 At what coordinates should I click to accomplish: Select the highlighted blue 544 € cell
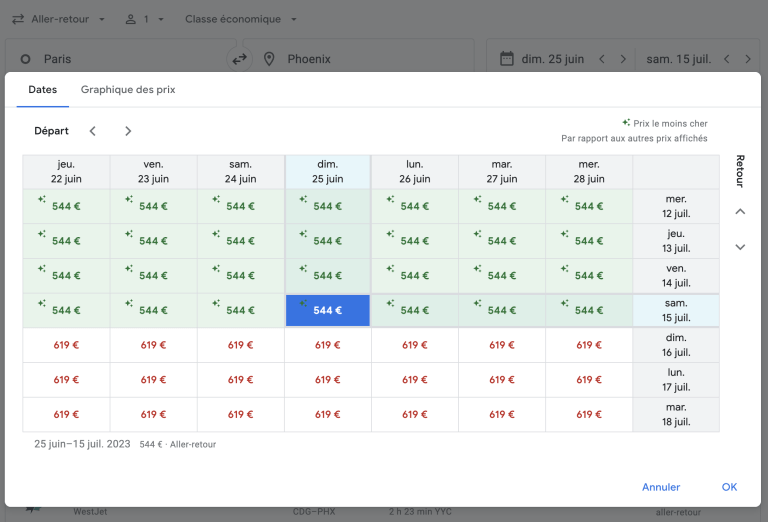pos(328,310)
